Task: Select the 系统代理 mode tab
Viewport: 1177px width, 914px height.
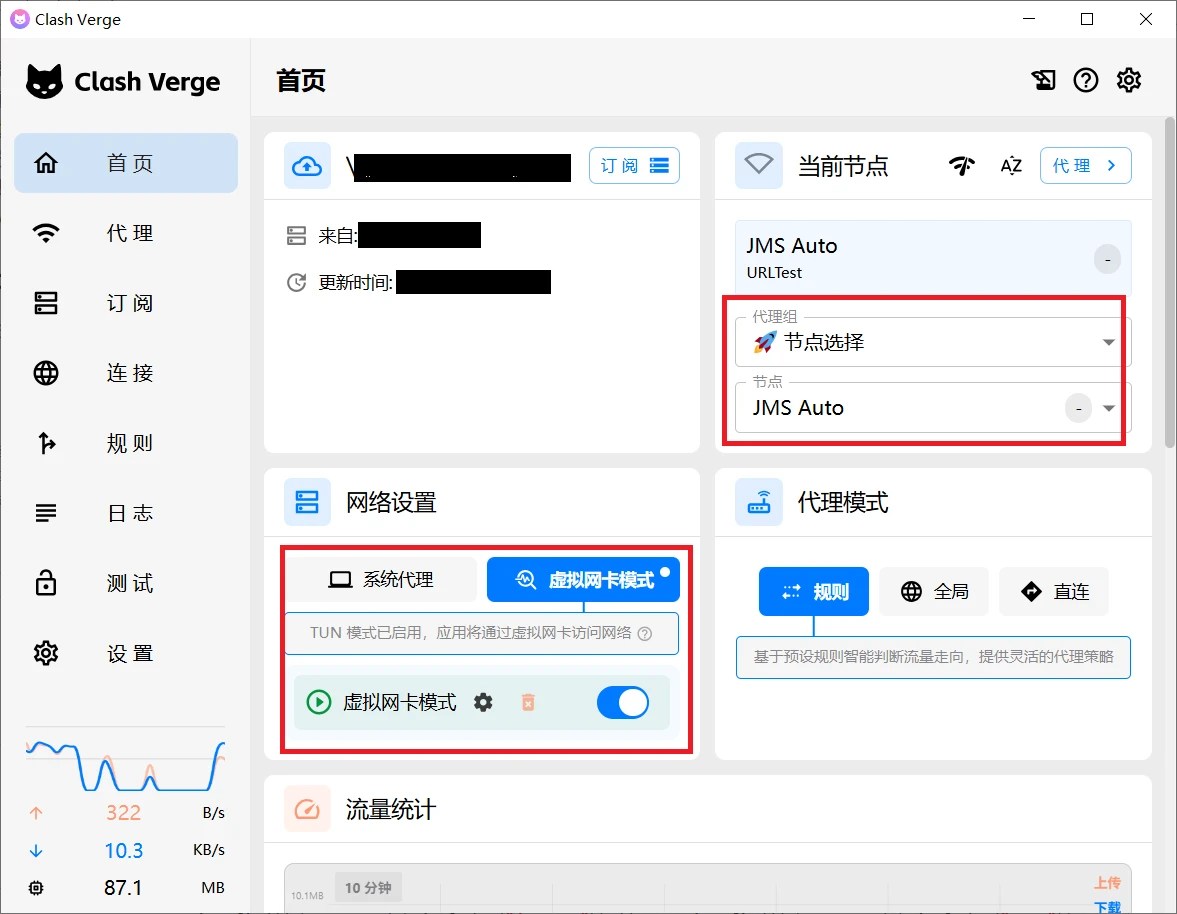Action: point(381,579)
